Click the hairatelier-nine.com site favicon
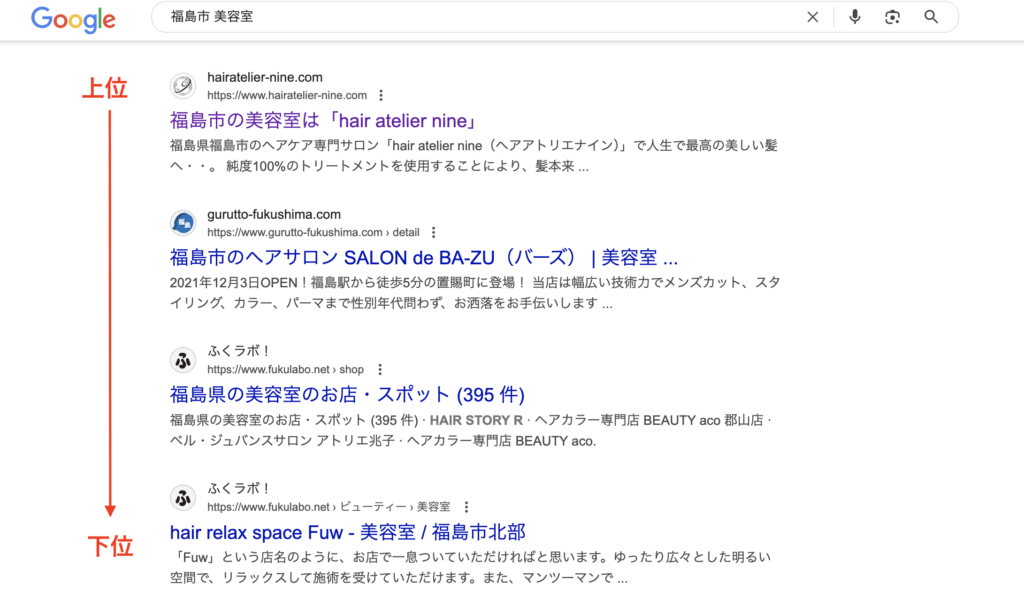 [x=183, y=86]
